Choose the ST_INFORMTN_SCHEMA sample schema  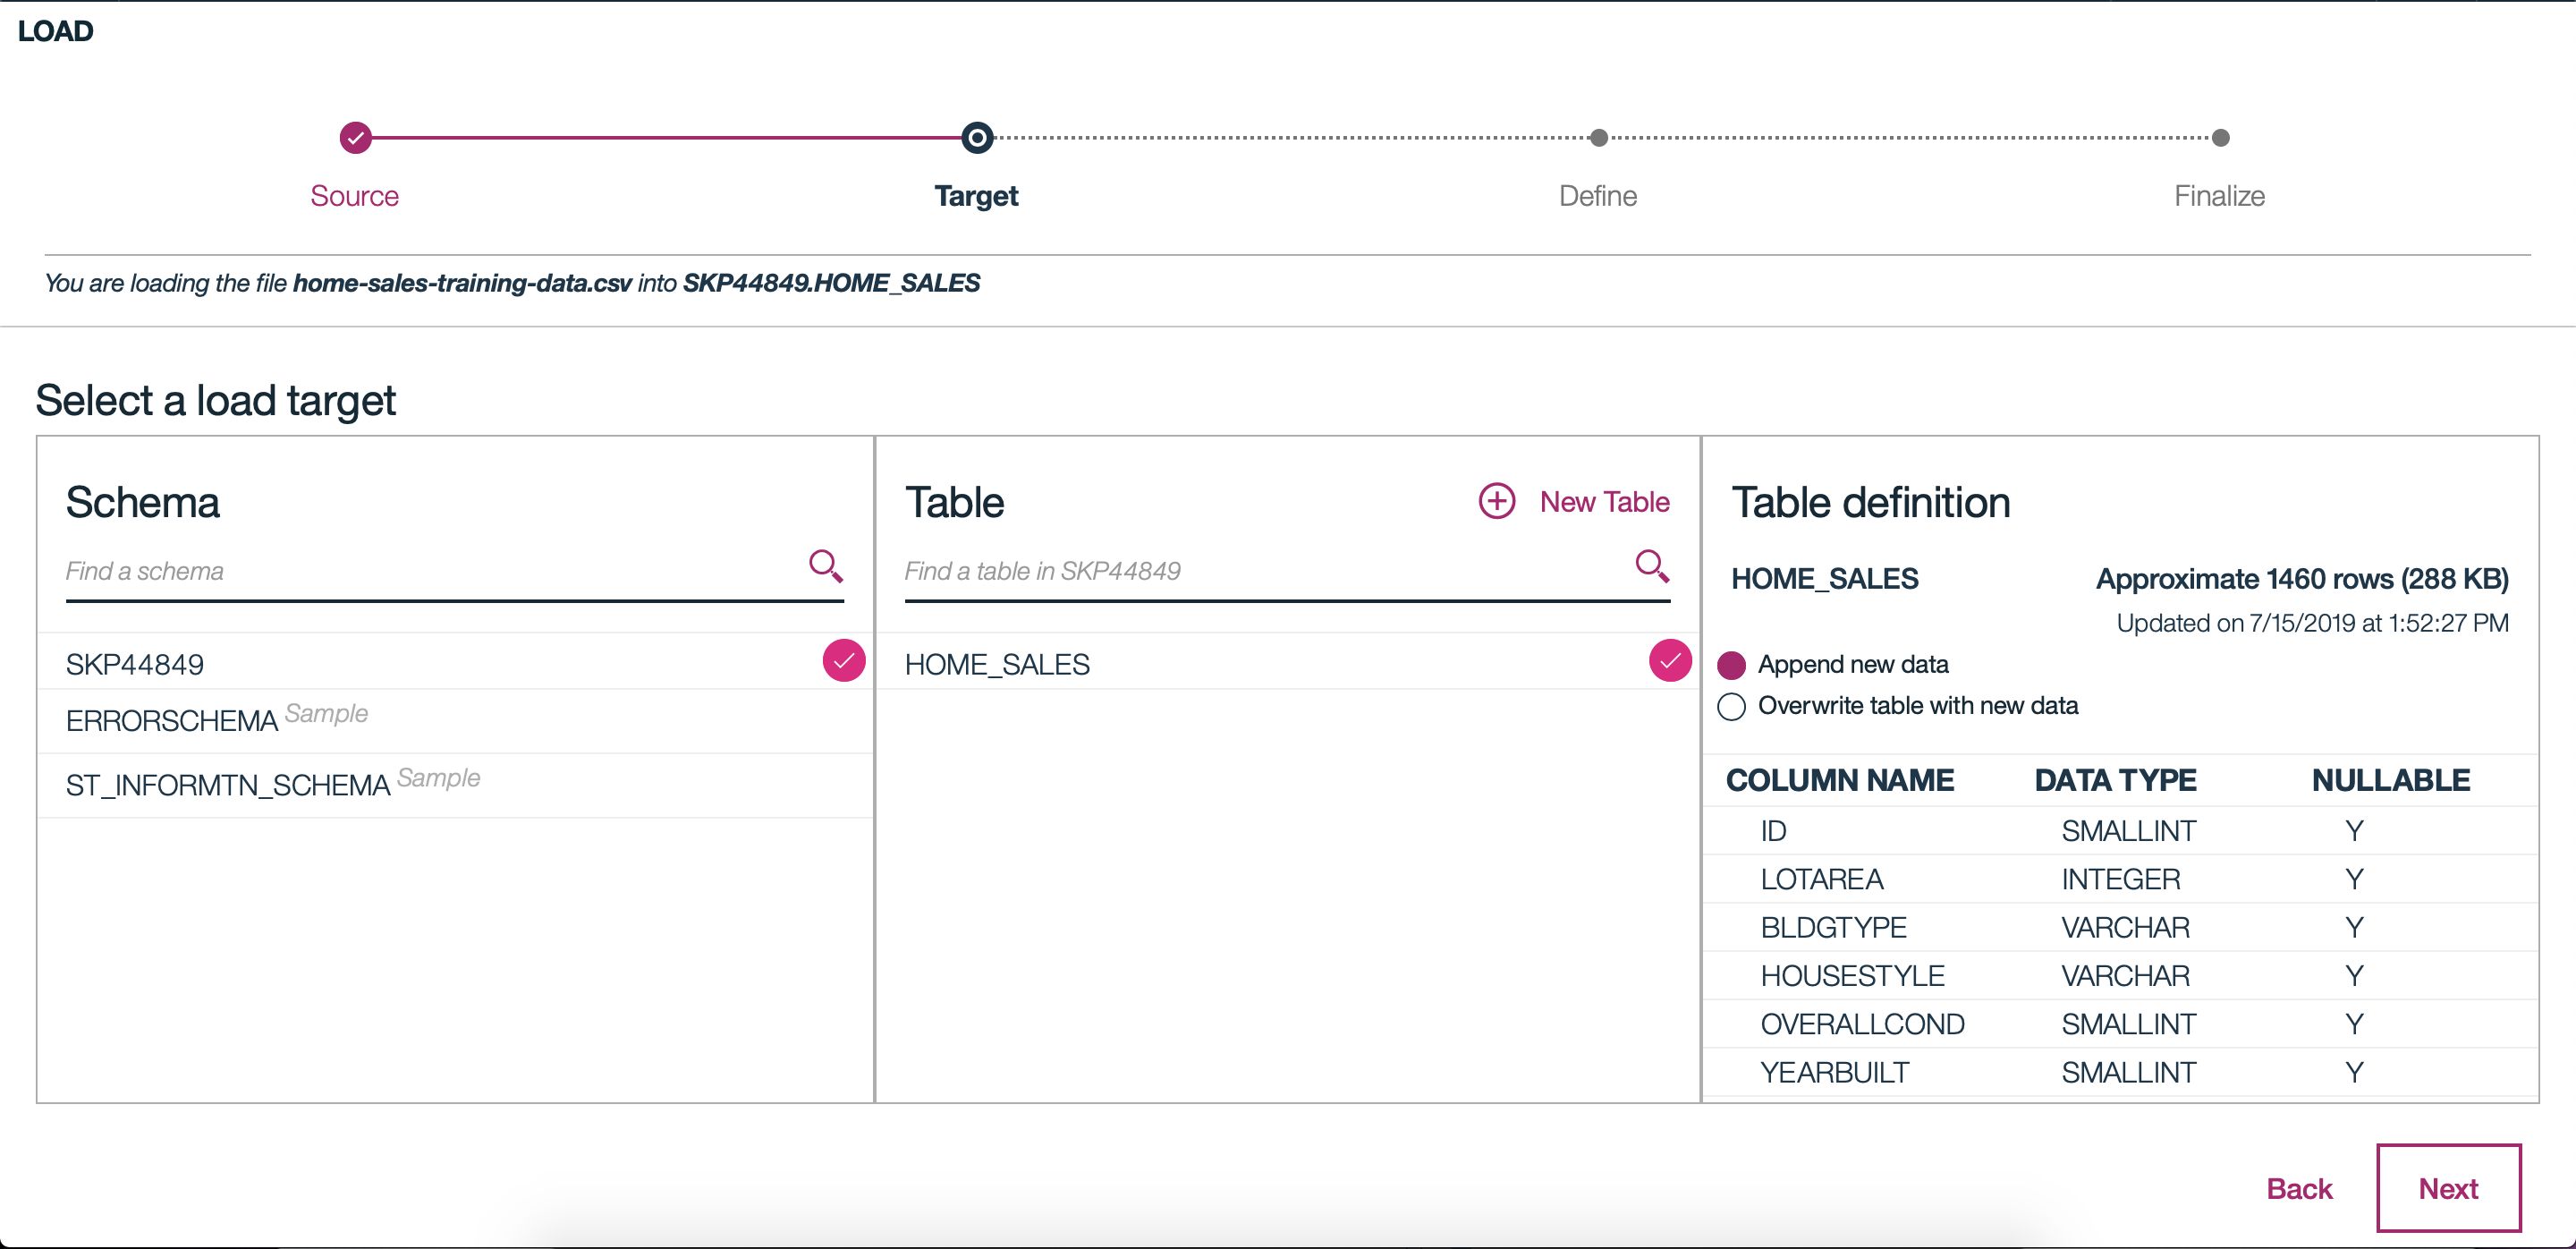pyautogui.click(x=228, y=786)
